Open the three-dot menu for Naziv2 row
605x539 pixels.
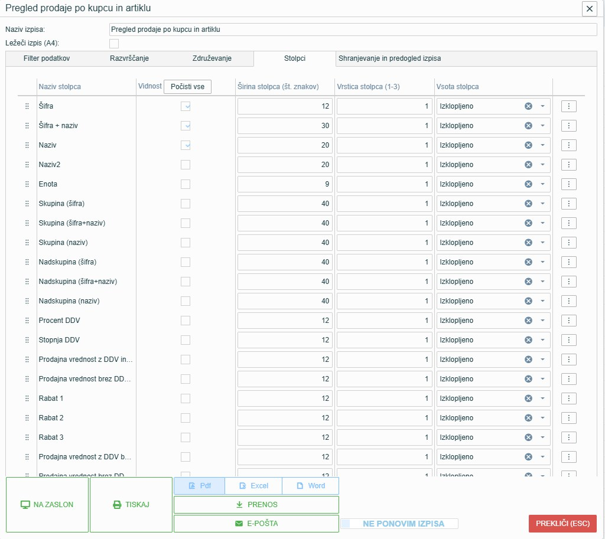(x=568, y=165)
